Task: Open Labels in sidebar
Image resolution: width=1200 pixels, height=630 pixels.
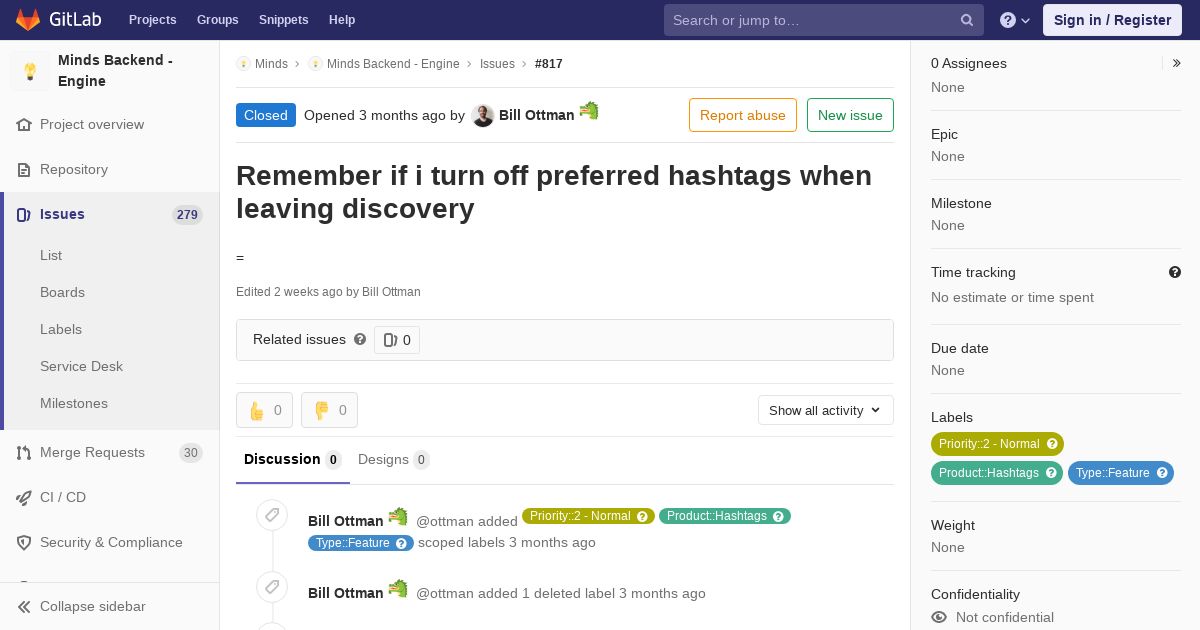Action: point(61,330)
